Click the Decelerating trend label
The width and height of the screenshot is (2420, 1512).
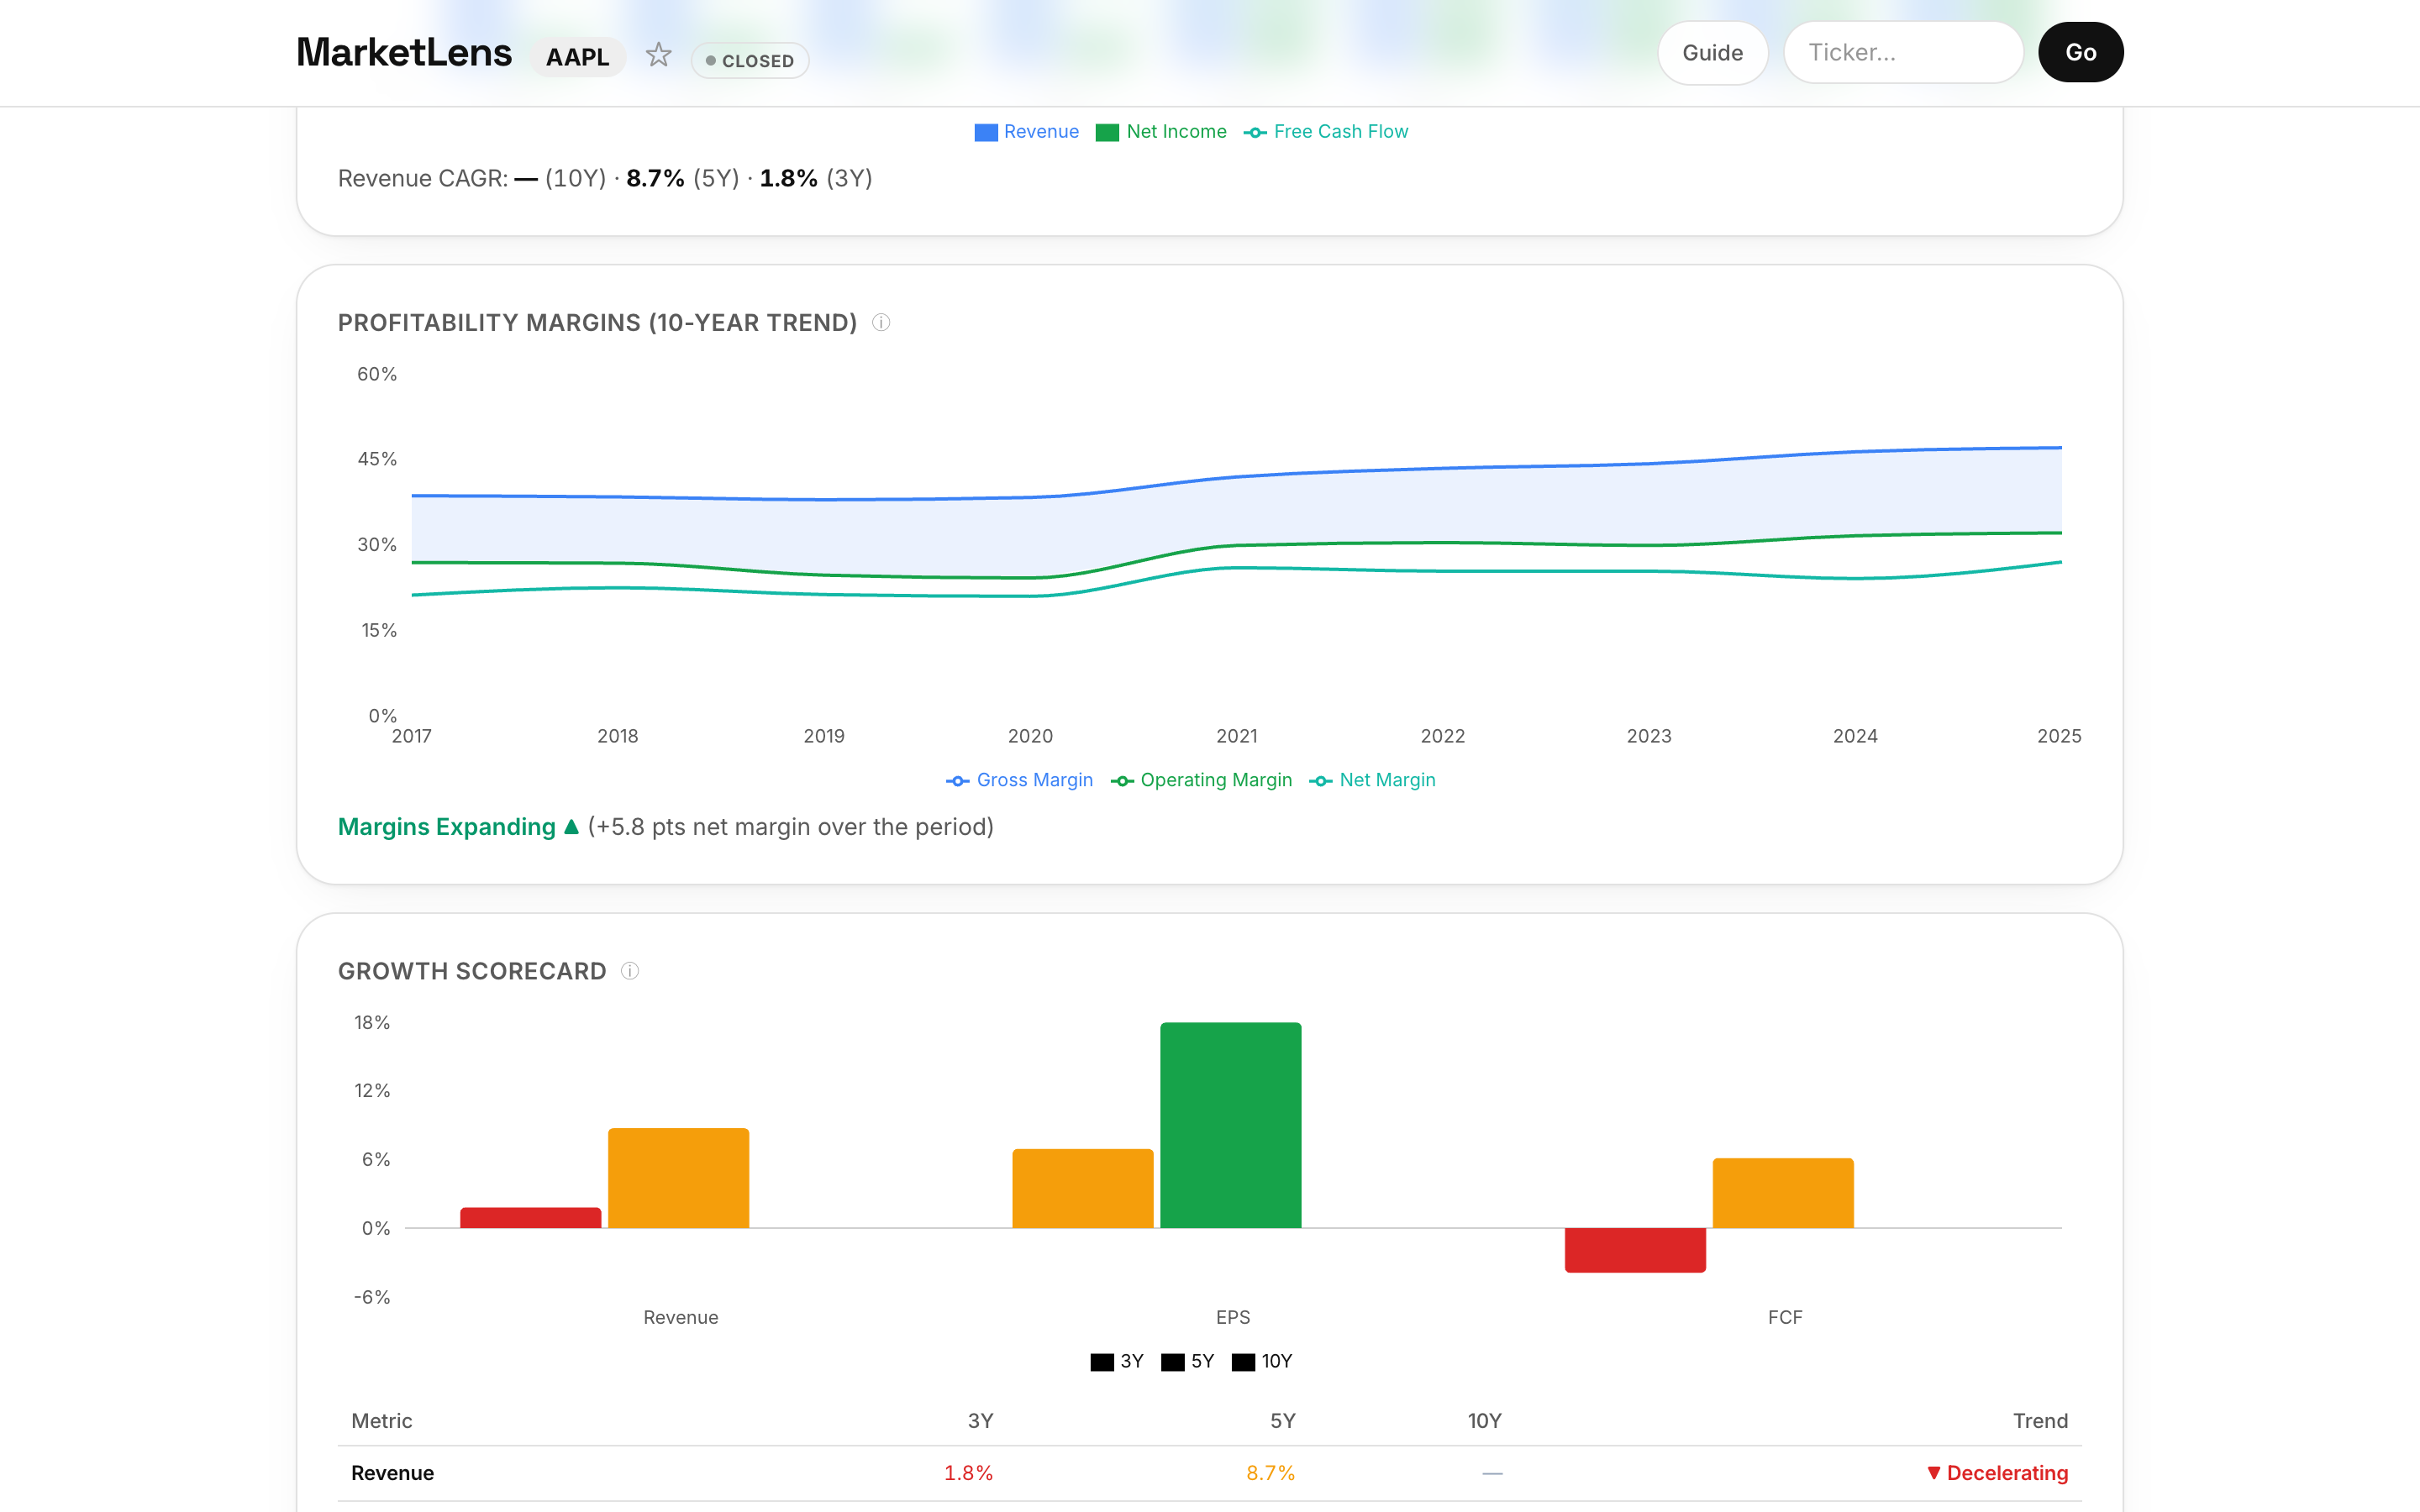click(x=1997, y=1473)
